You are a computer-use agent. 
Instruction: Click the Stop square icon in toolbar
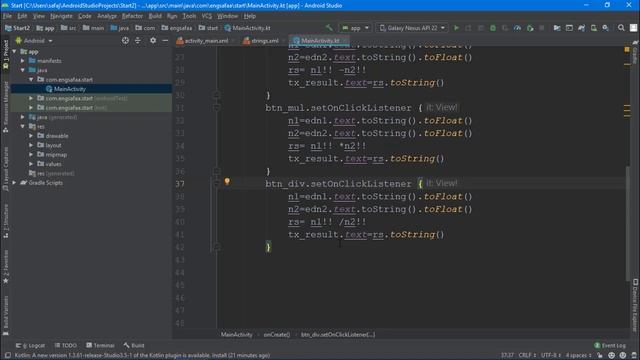point(542,28)
